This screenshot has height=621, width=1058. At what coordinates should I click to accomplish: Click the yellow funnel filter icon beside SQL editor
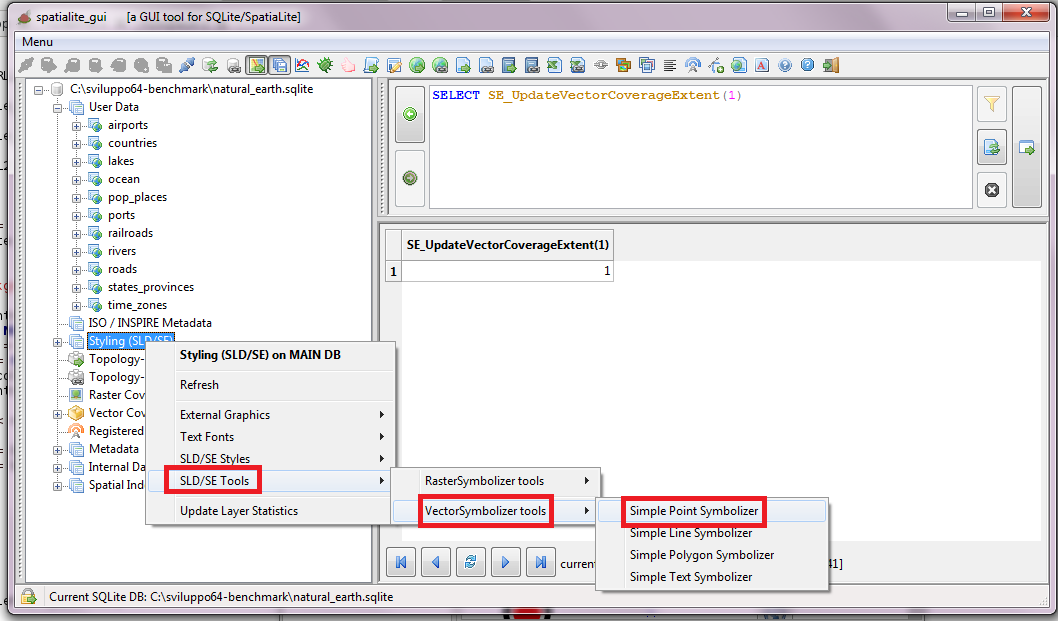pos(992,104)
